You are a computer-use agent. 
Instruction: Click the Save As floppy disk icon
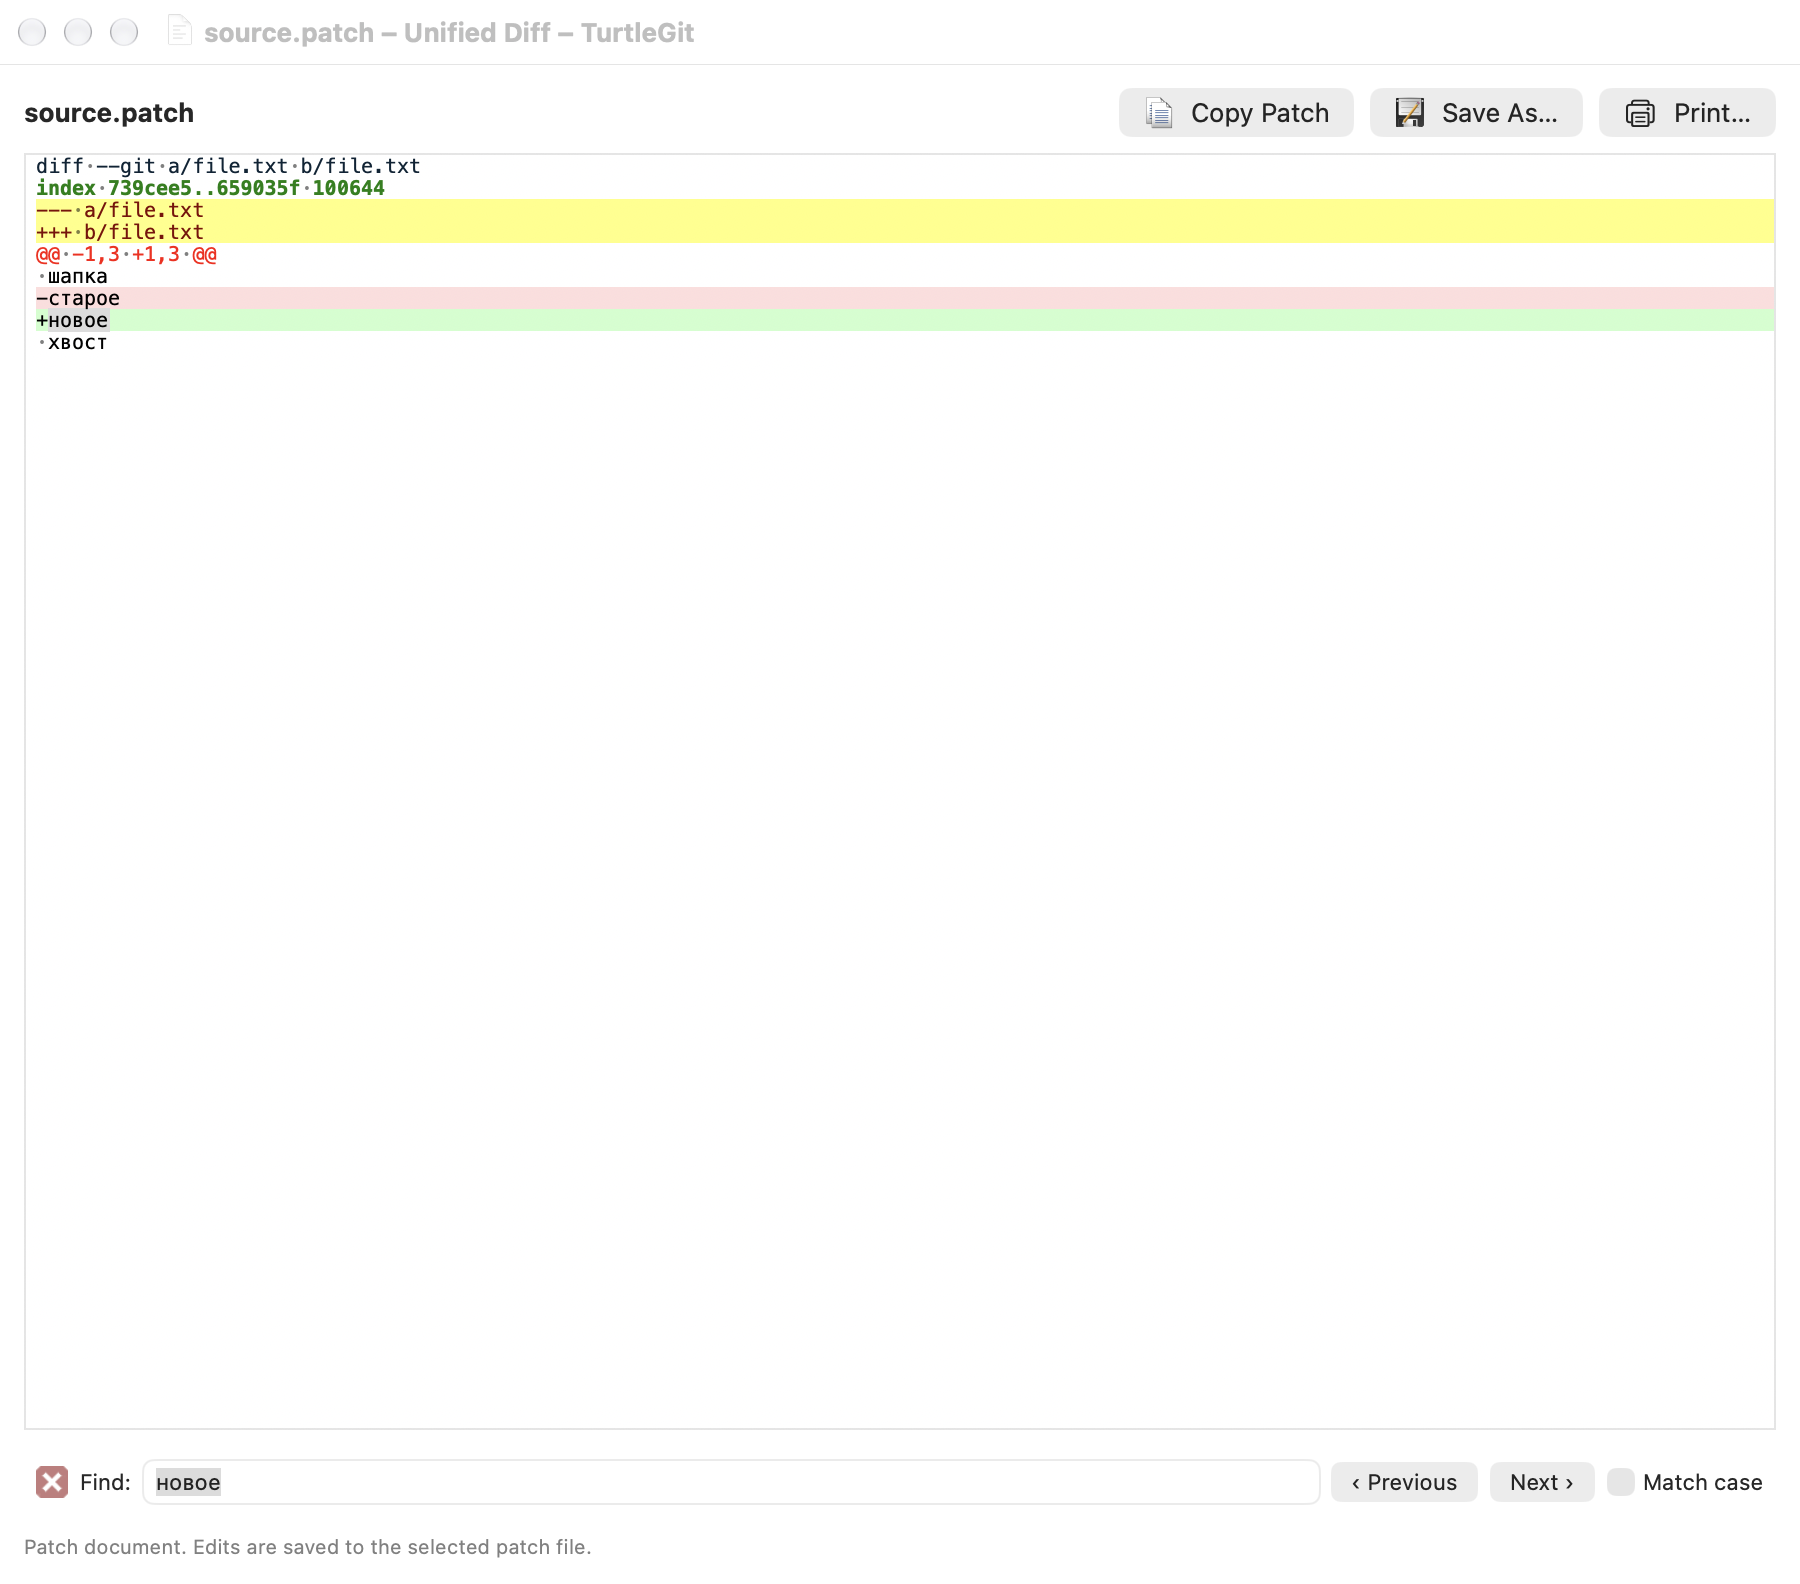pos(1410,113)
